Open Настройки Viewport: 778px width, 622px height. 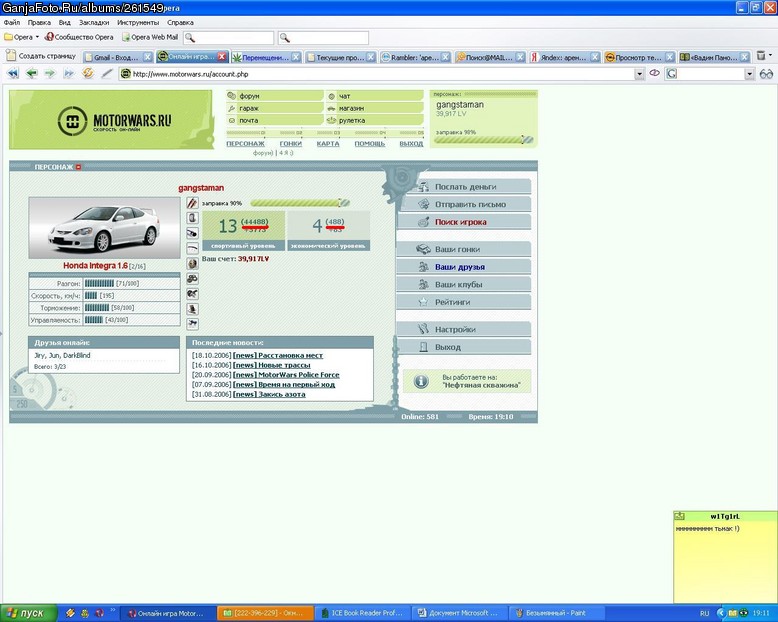click(x=464, y=329)
